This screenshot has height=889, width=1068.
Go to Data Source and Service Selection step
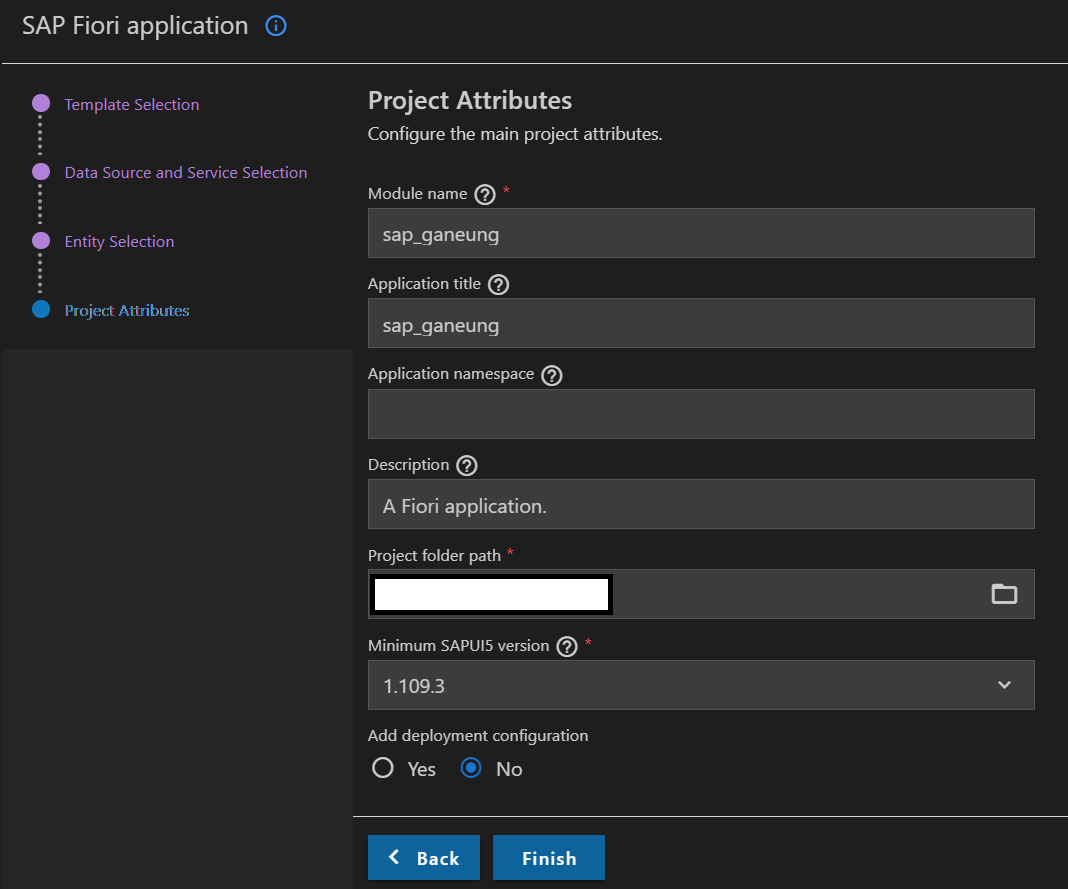click(x=185, y=173)
